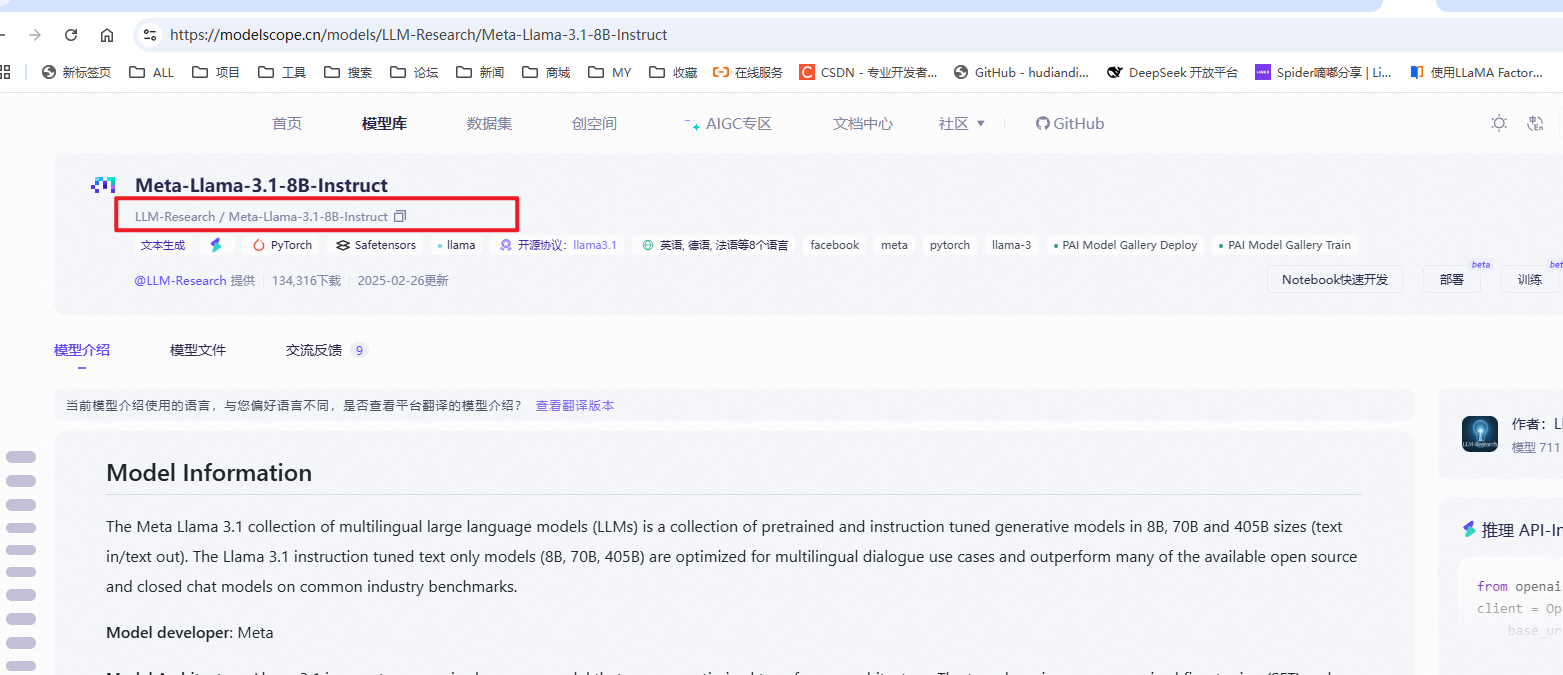Screen dimensions: 1563x675
Task: Click the ModelScope pixel logo beside model title
Action: pos(104,185)
